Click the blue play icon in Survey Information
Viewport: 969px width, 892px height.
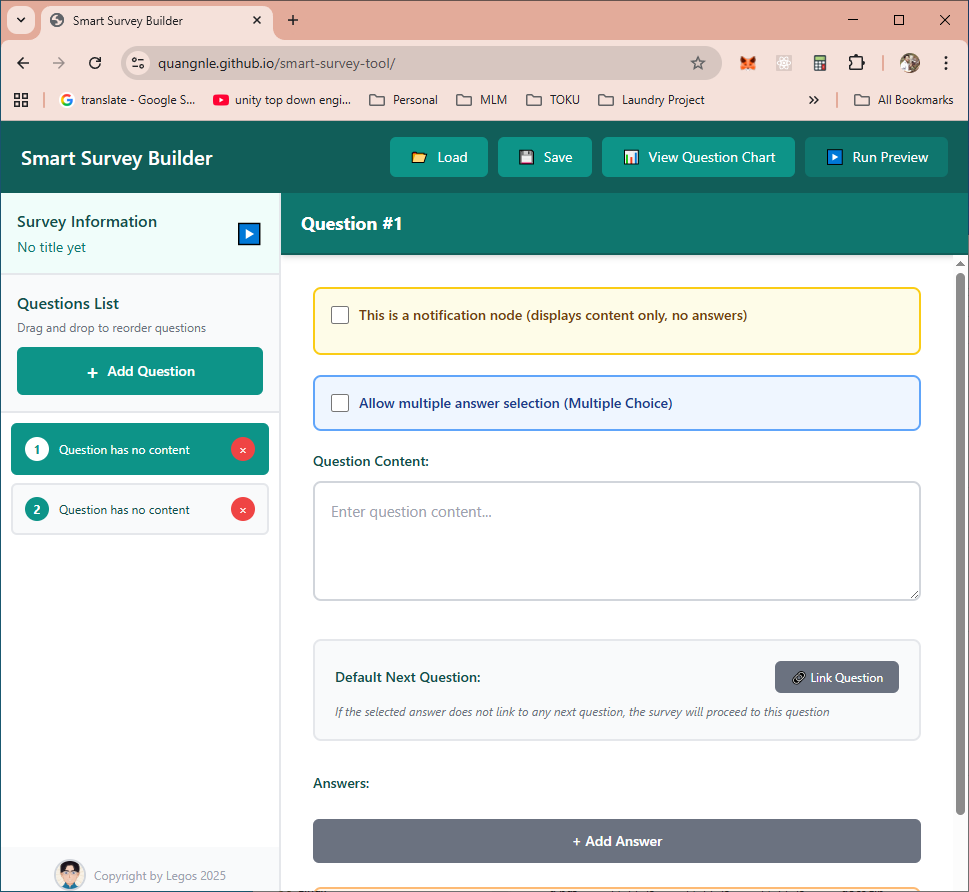(x=249, y=234)
